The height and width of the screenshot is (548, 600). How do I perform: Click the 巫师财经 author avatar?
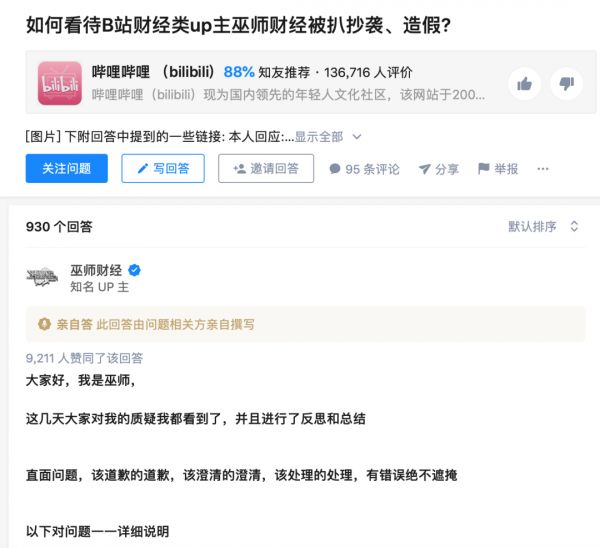[x=43, y=277]
